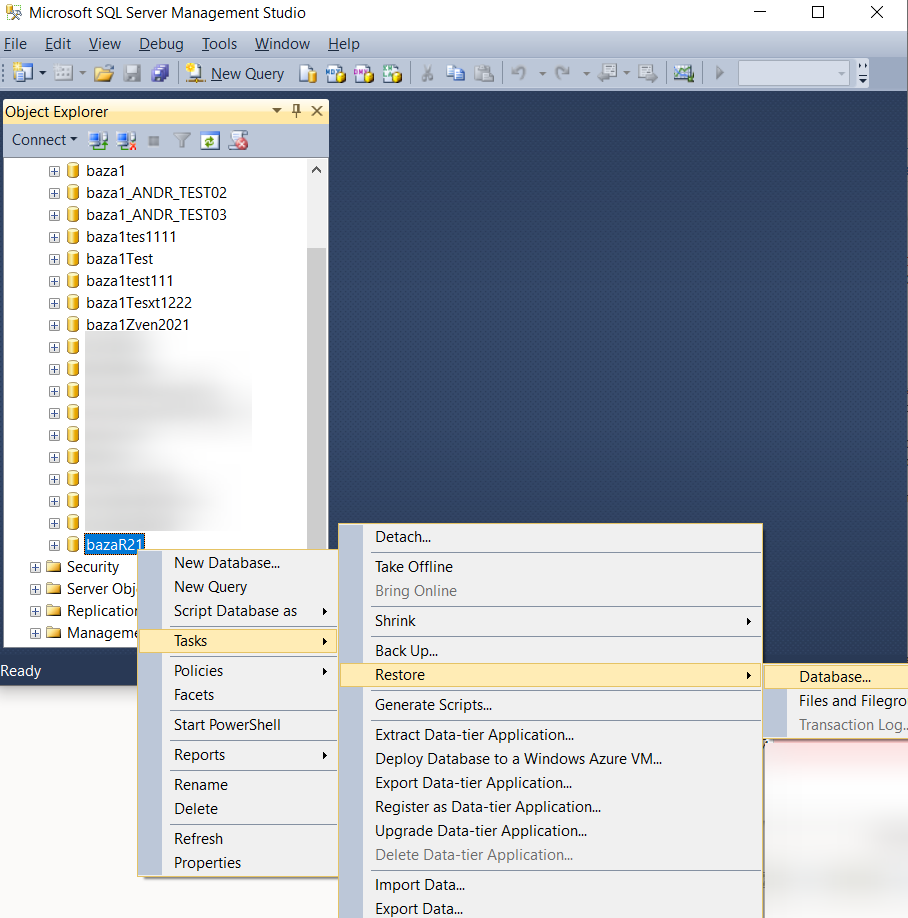Open the Window menu
Screen dimensions: 908x918
click(x=282, y=44)
